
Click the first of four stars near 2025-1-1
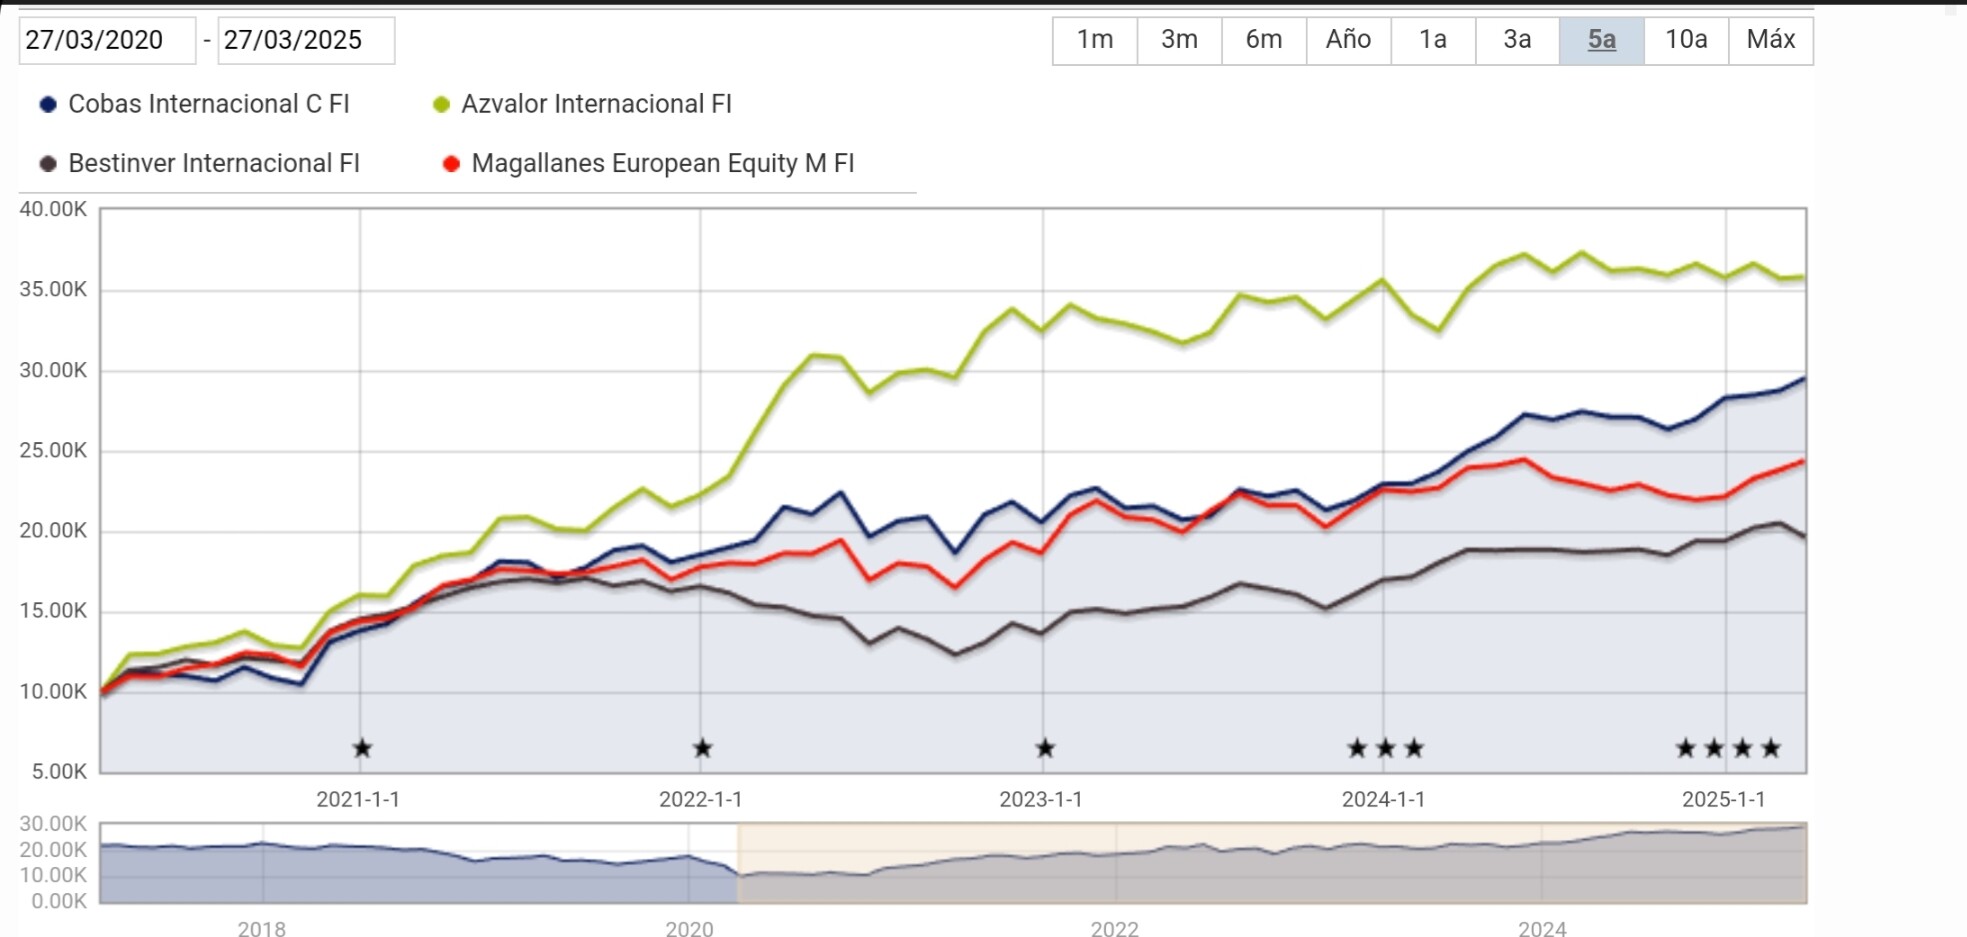pos(1686,748)
